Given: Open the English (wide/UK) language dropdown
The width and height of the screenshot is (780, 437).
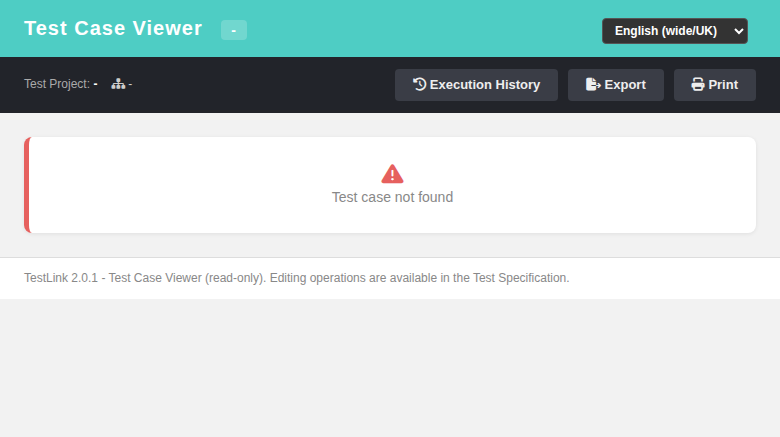Looking at the screenshot, I should coord(675,31).
